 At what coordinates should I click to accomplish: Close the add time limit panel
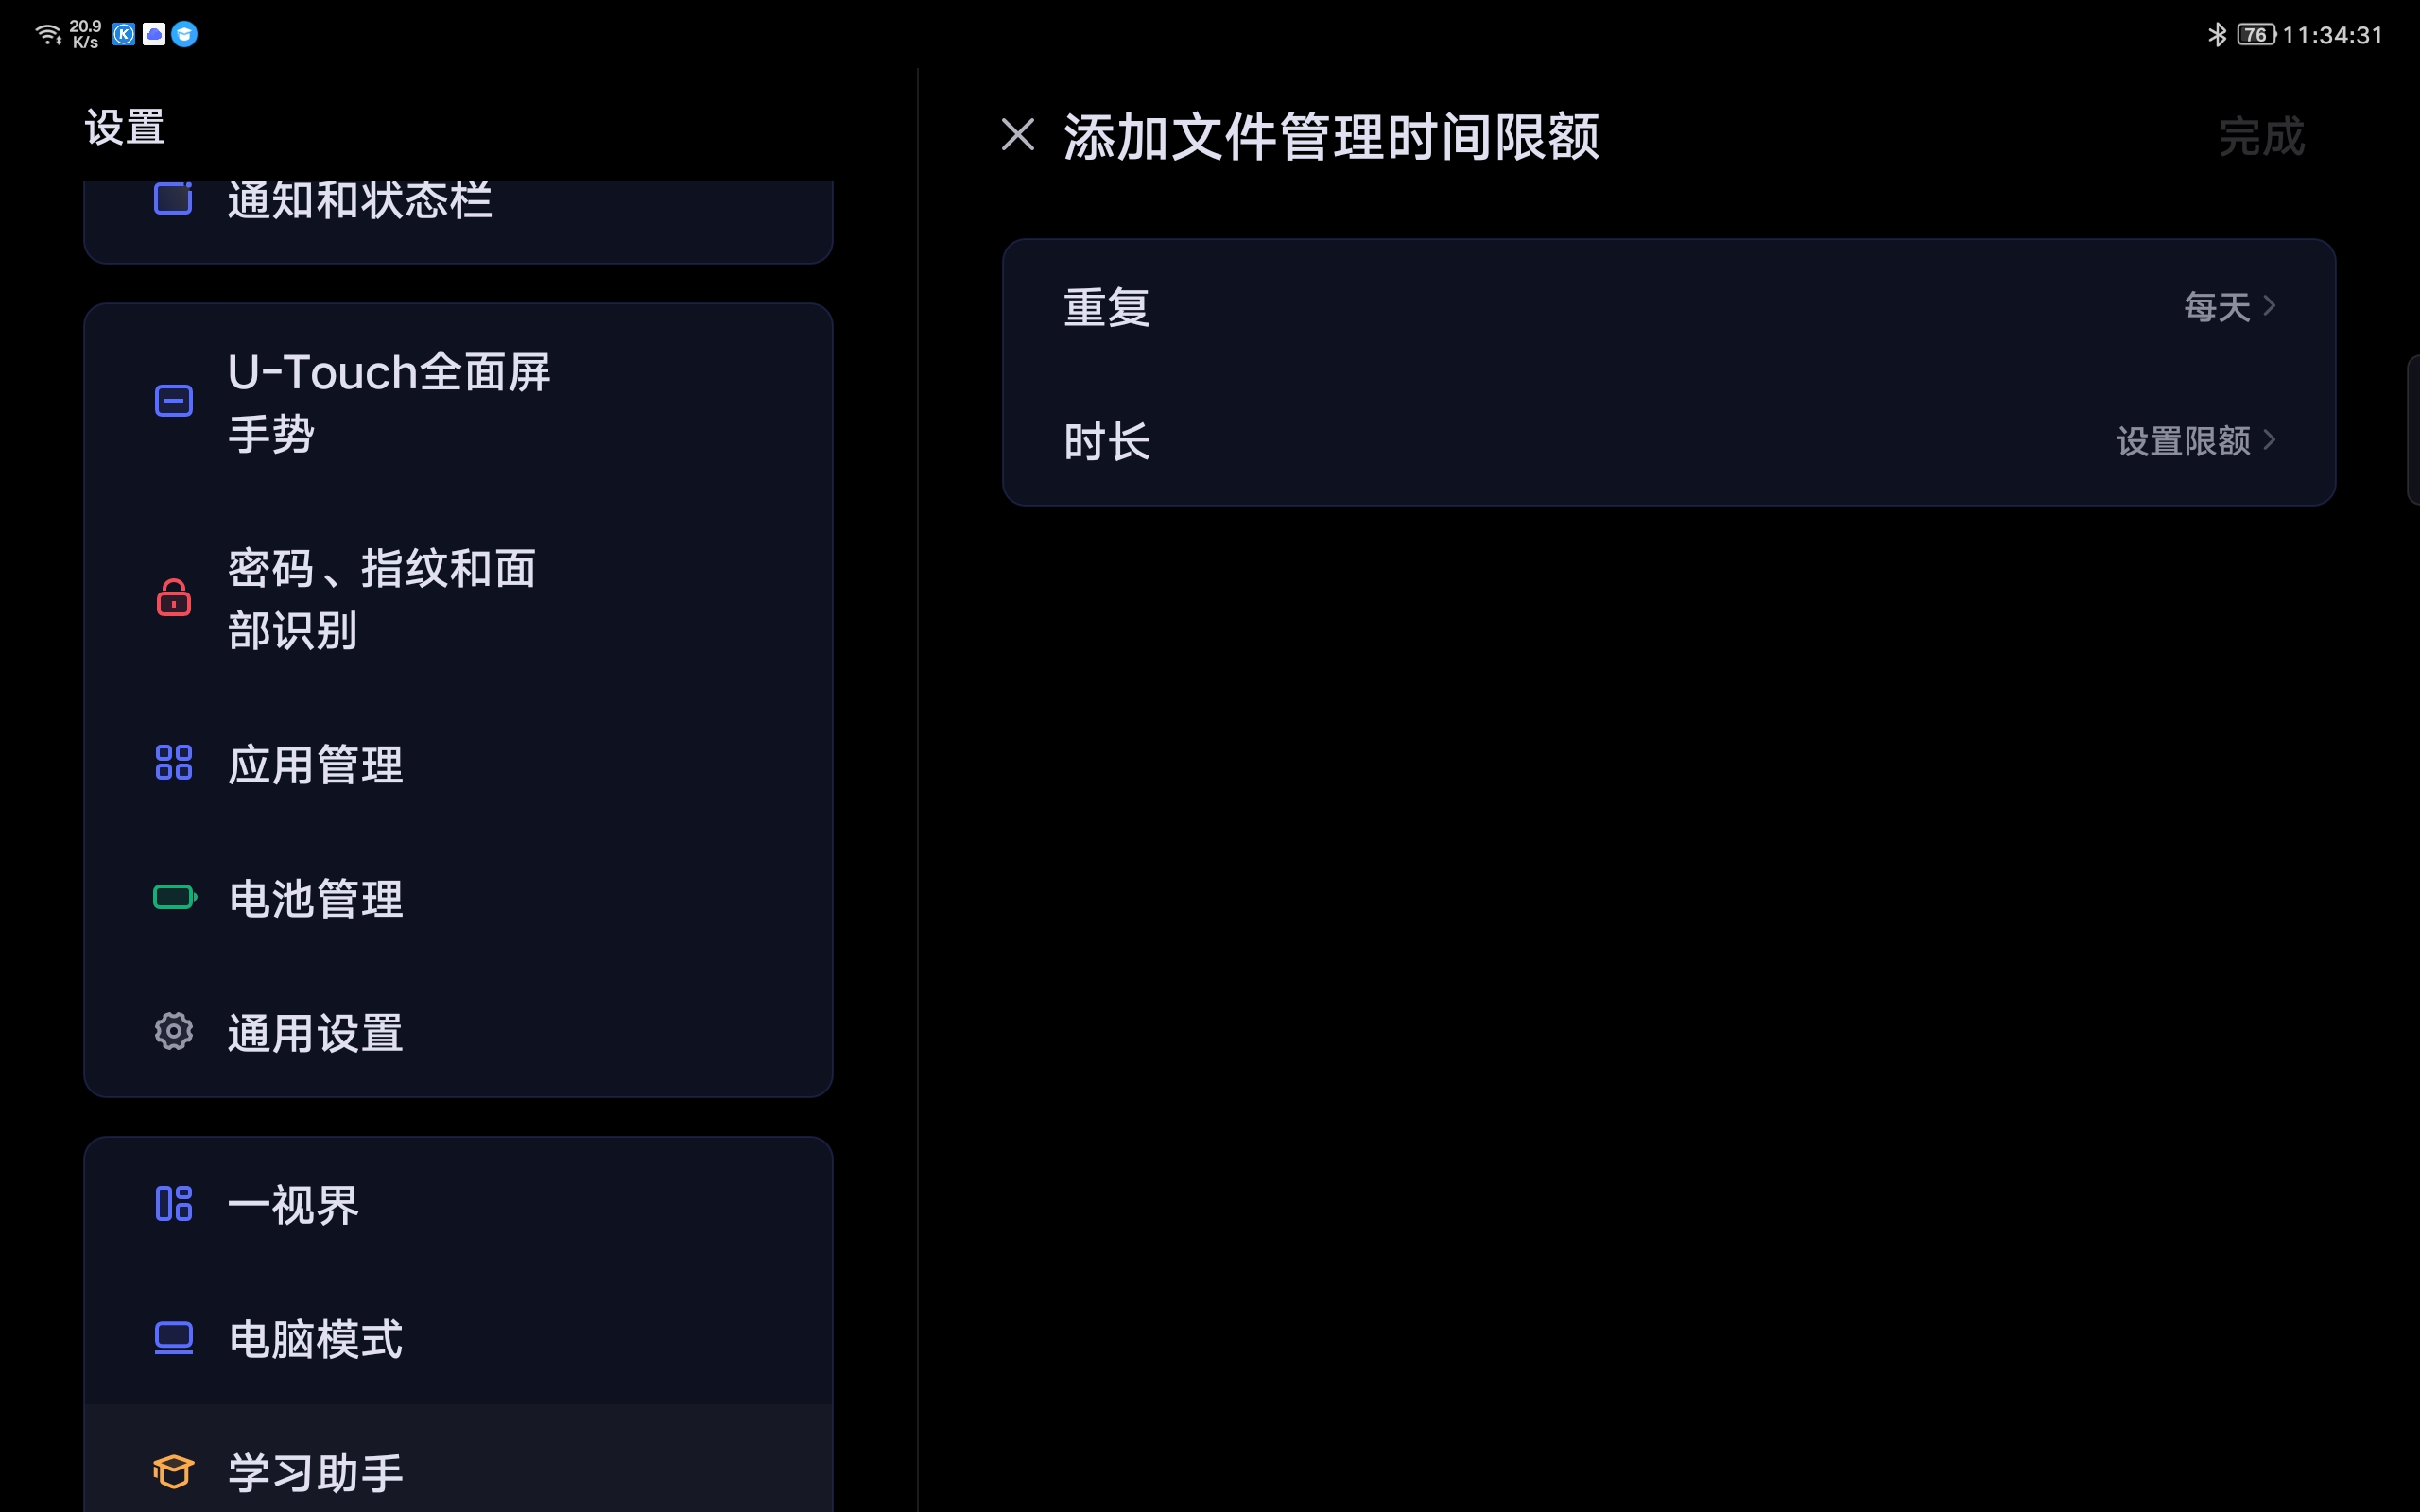point(1017,134)
